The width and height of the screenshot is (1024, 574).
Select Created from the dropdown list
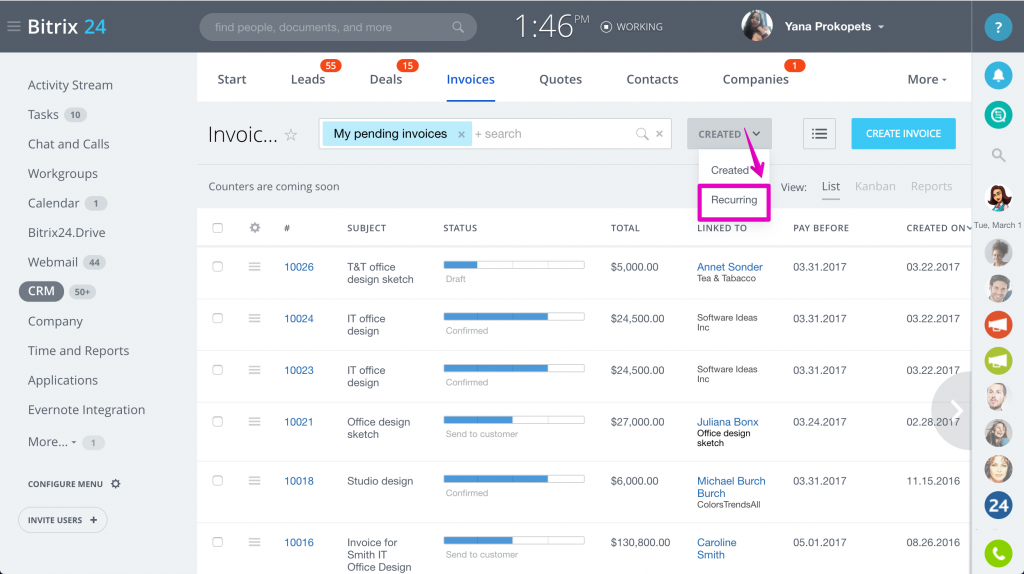[729, 170]
